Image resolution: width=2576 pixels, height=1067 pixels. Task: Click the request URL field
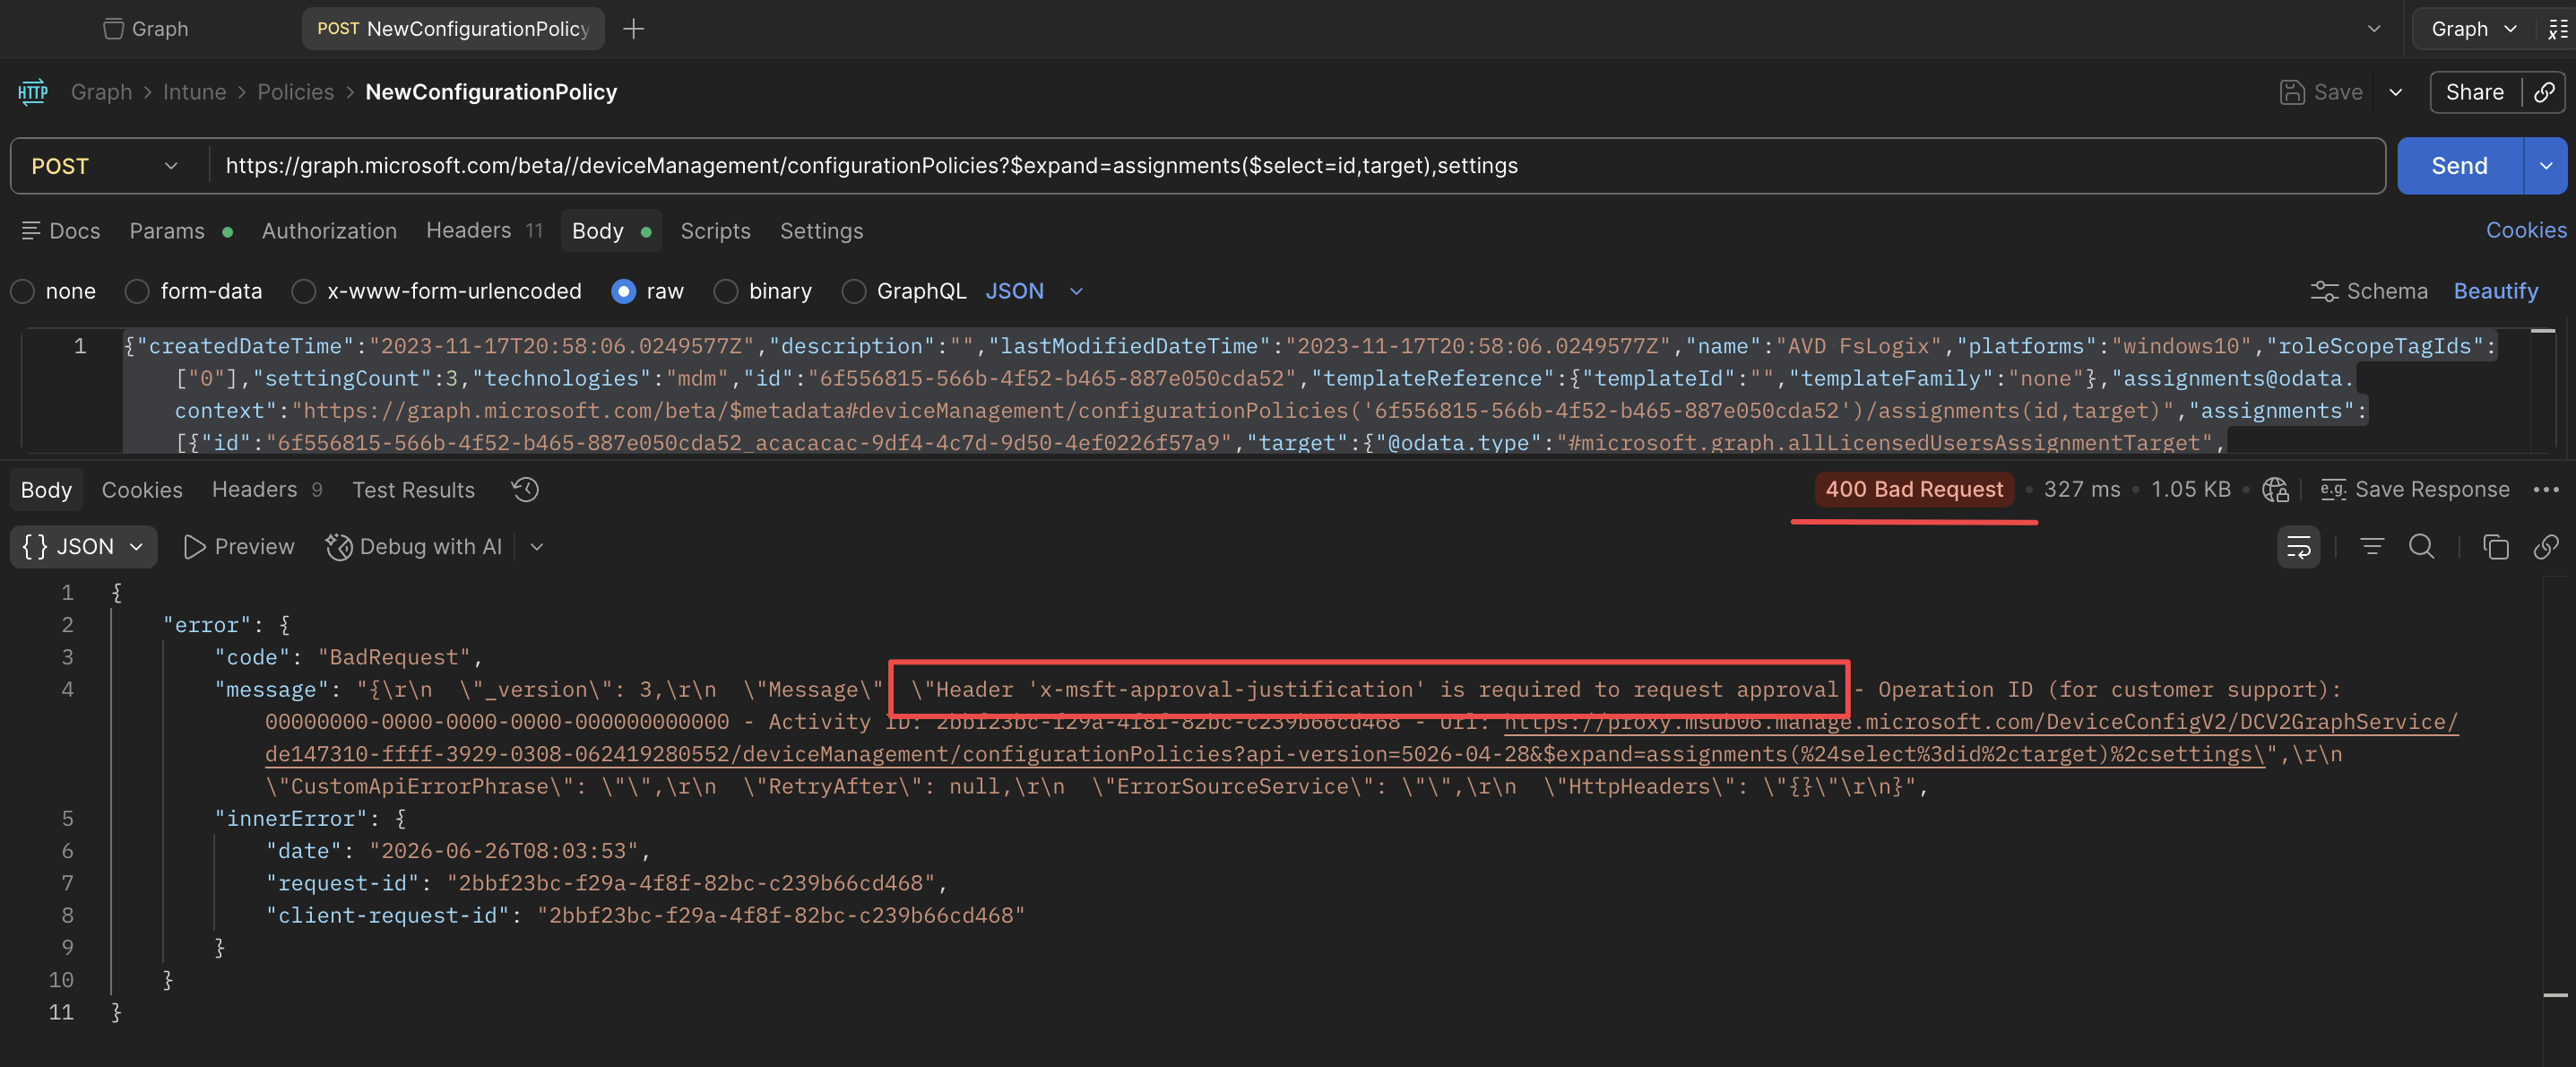tap(1297, 166)
